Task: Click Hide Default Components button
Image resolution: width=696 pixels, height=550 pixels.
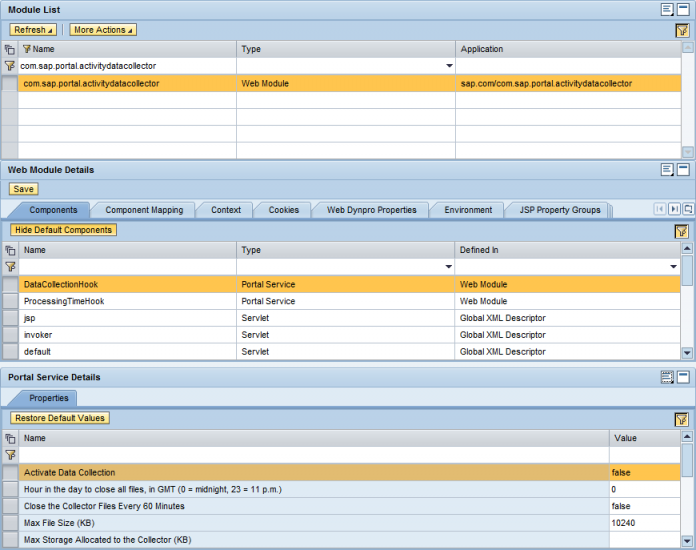Action: click(63, 230)
